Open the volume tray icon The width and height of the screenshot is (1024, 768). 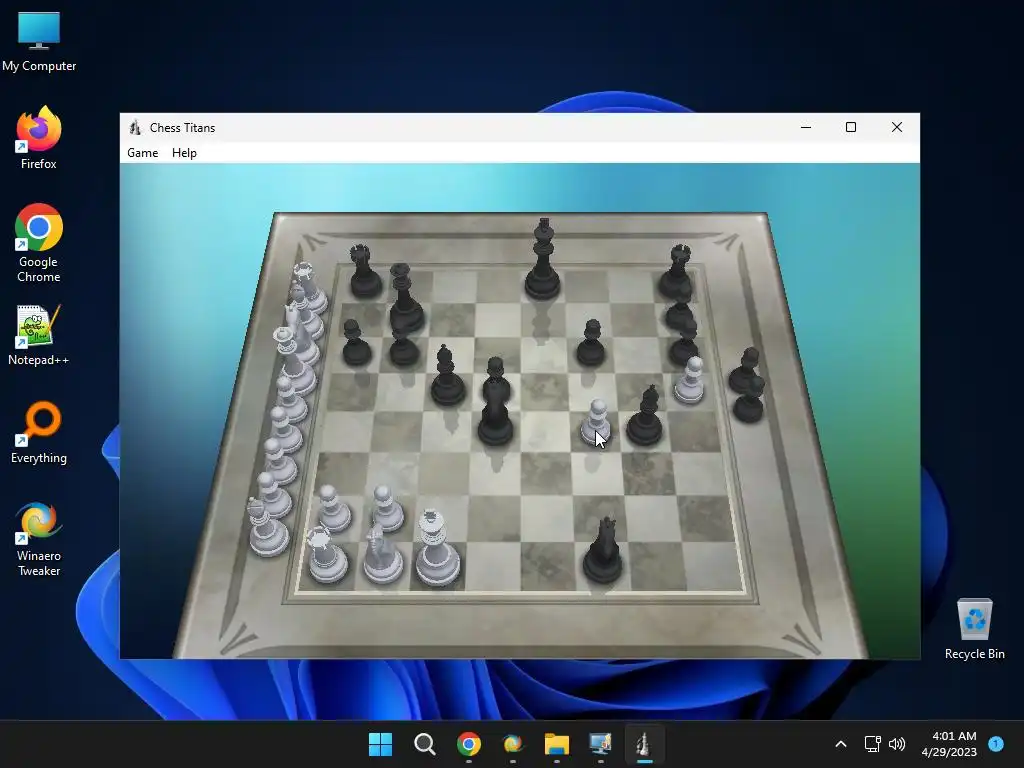[x=897, y=744]
